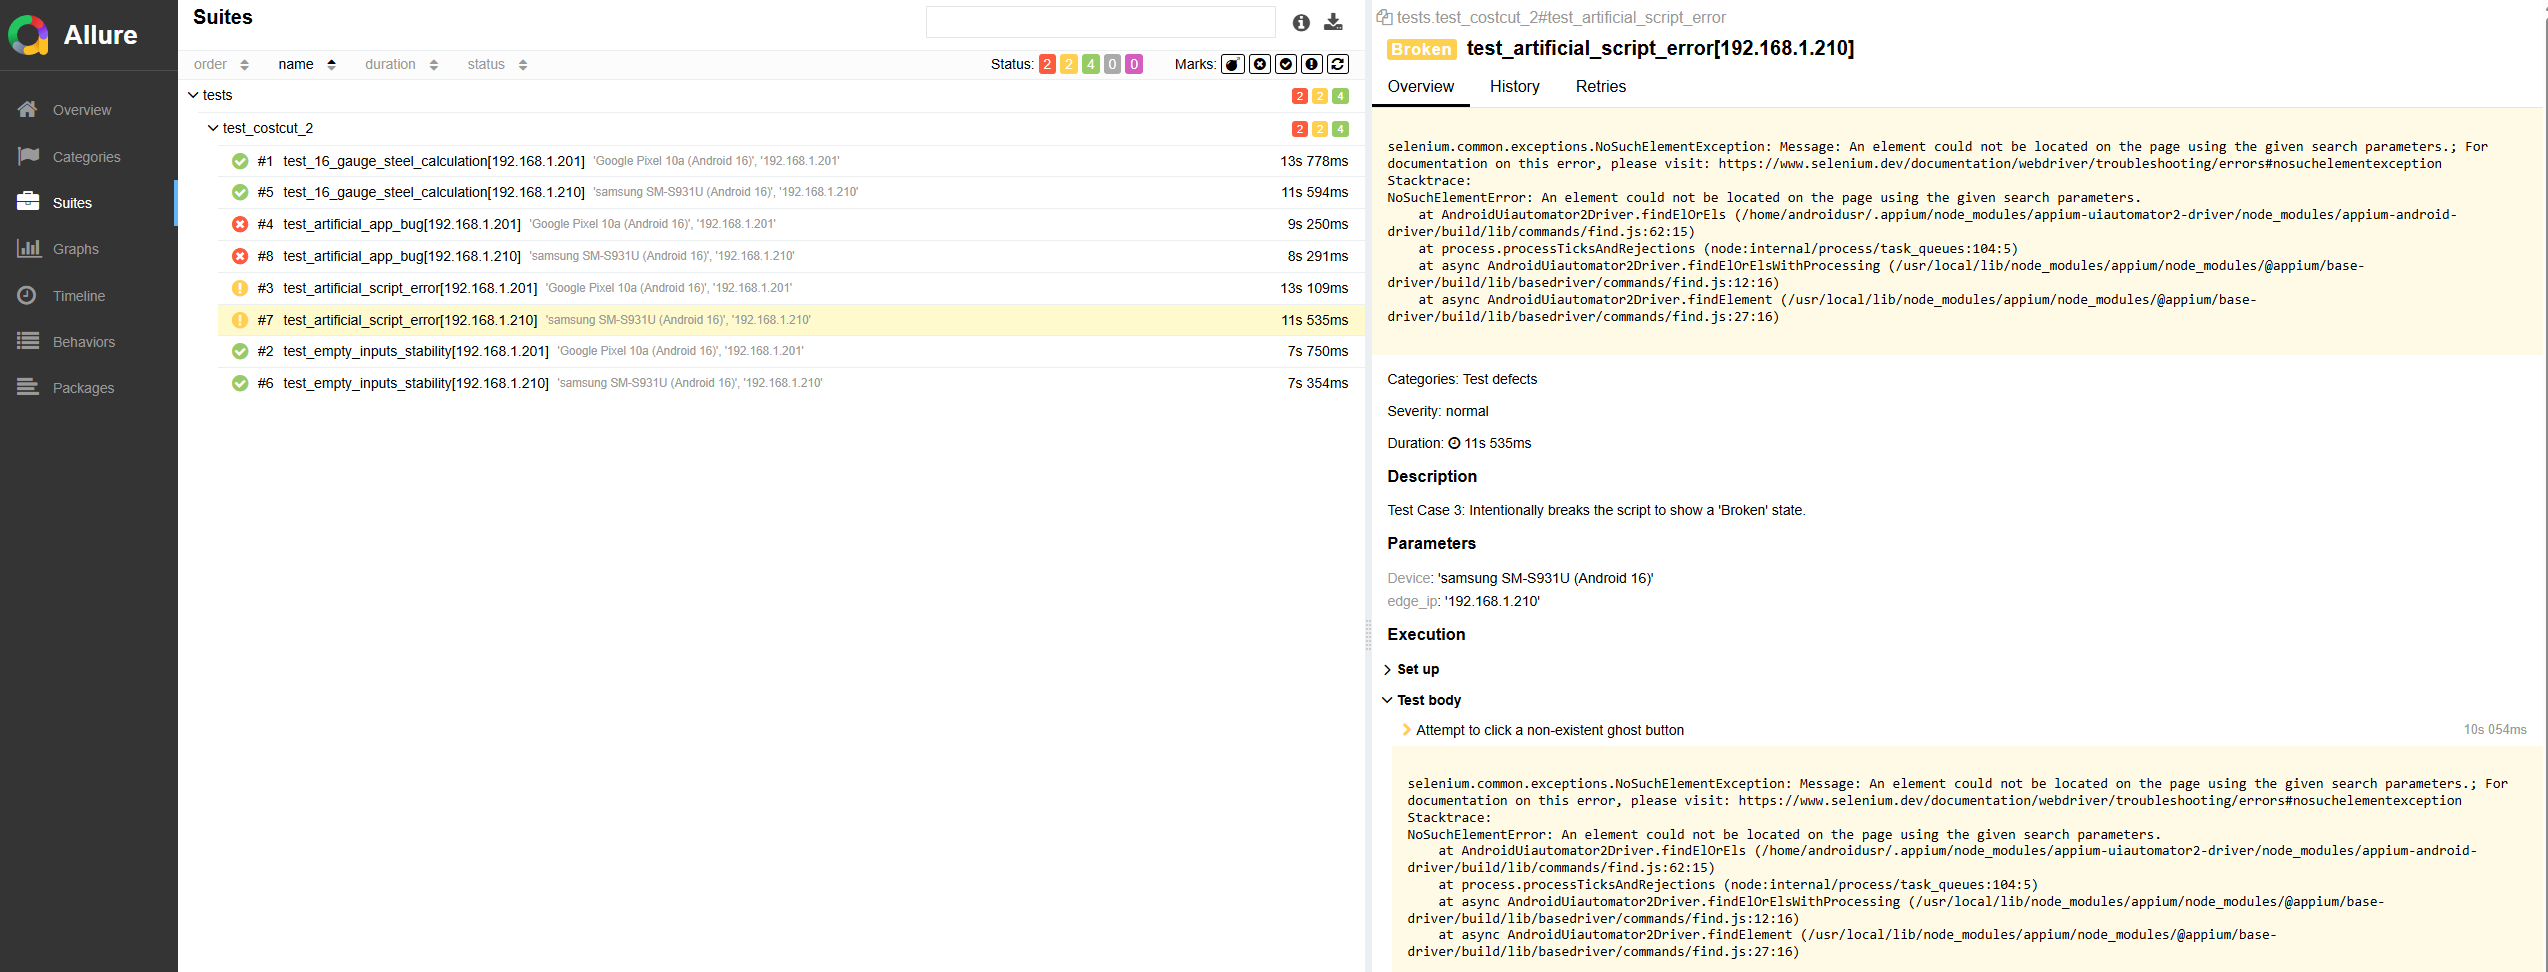Open test #6 test_empty_inputs_stability 192.168.1.210
This screenshot has height=972, width=2548.
click(x=791, y=383)
